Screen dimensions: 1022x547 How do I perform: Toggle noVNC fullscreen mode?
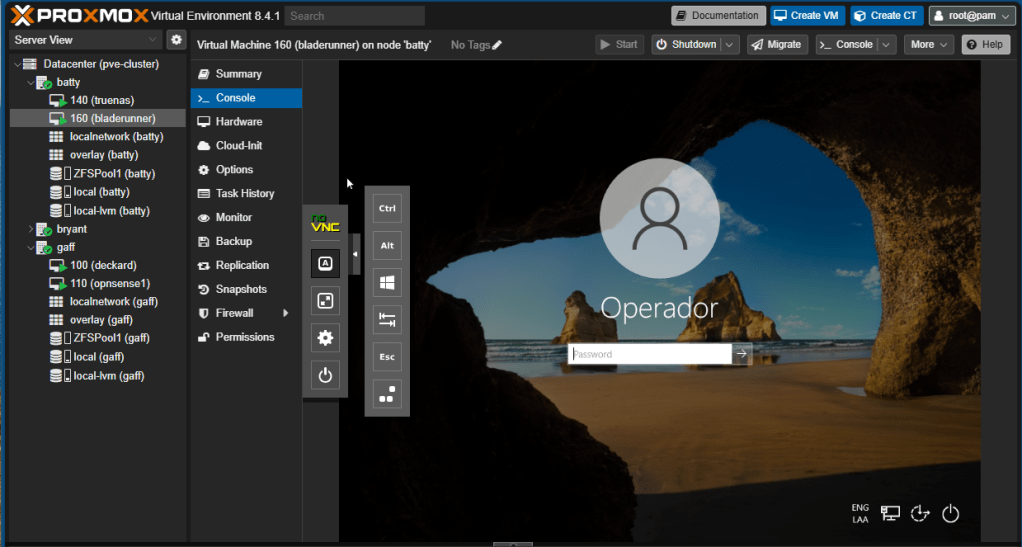[325, 300]
